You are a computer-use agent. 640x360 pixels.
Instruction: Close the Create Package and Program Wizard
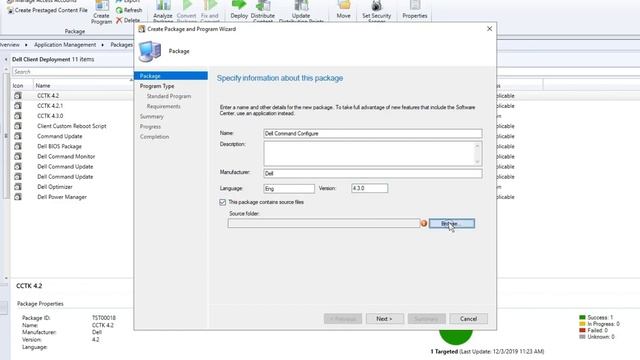(x=489, y=29)
